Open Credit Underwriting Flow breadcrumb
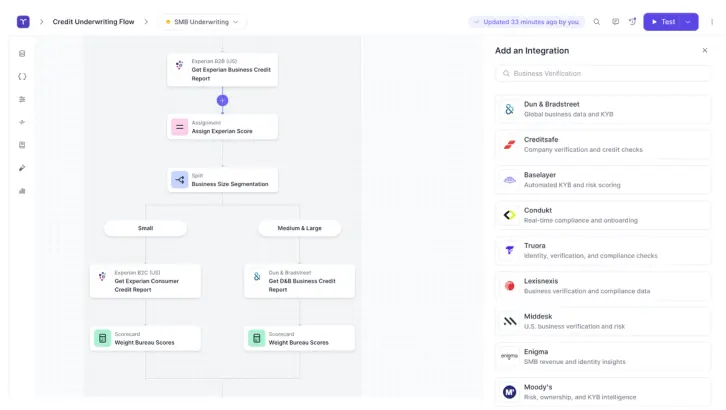Image resolution: width=726 pixels, height=410 pixels. (x=94, y=22)
